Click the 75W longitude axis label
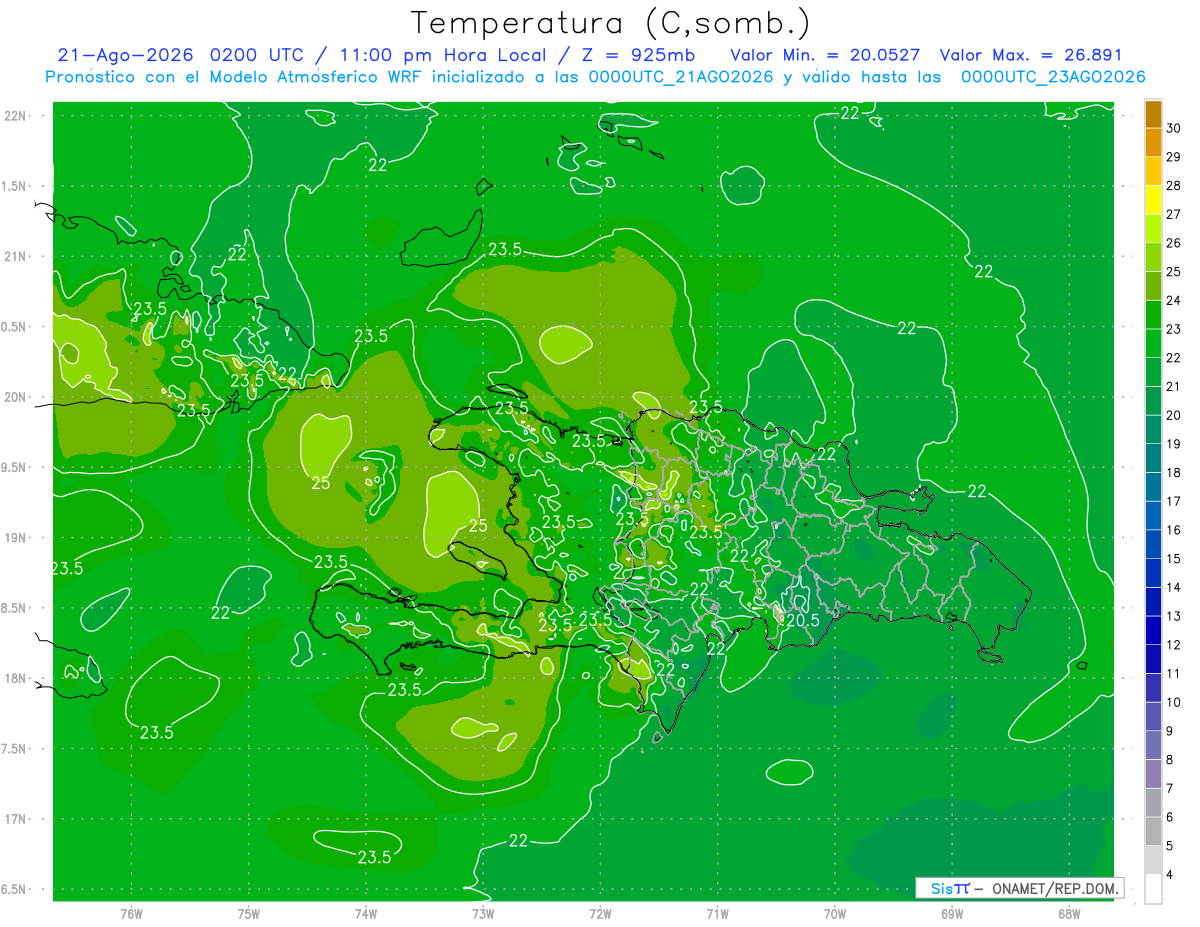The image size is (1200, 927). coord(249,914)
